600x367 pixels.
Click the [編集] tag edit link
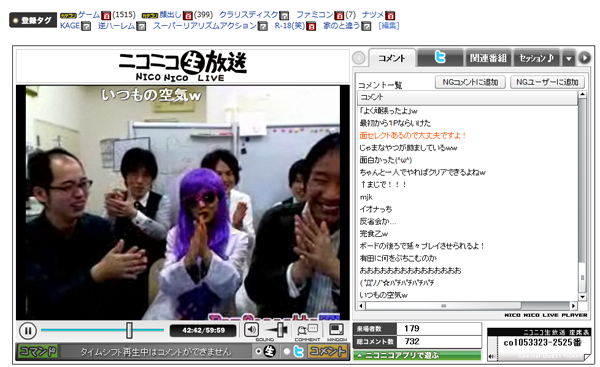pos(388,26)
